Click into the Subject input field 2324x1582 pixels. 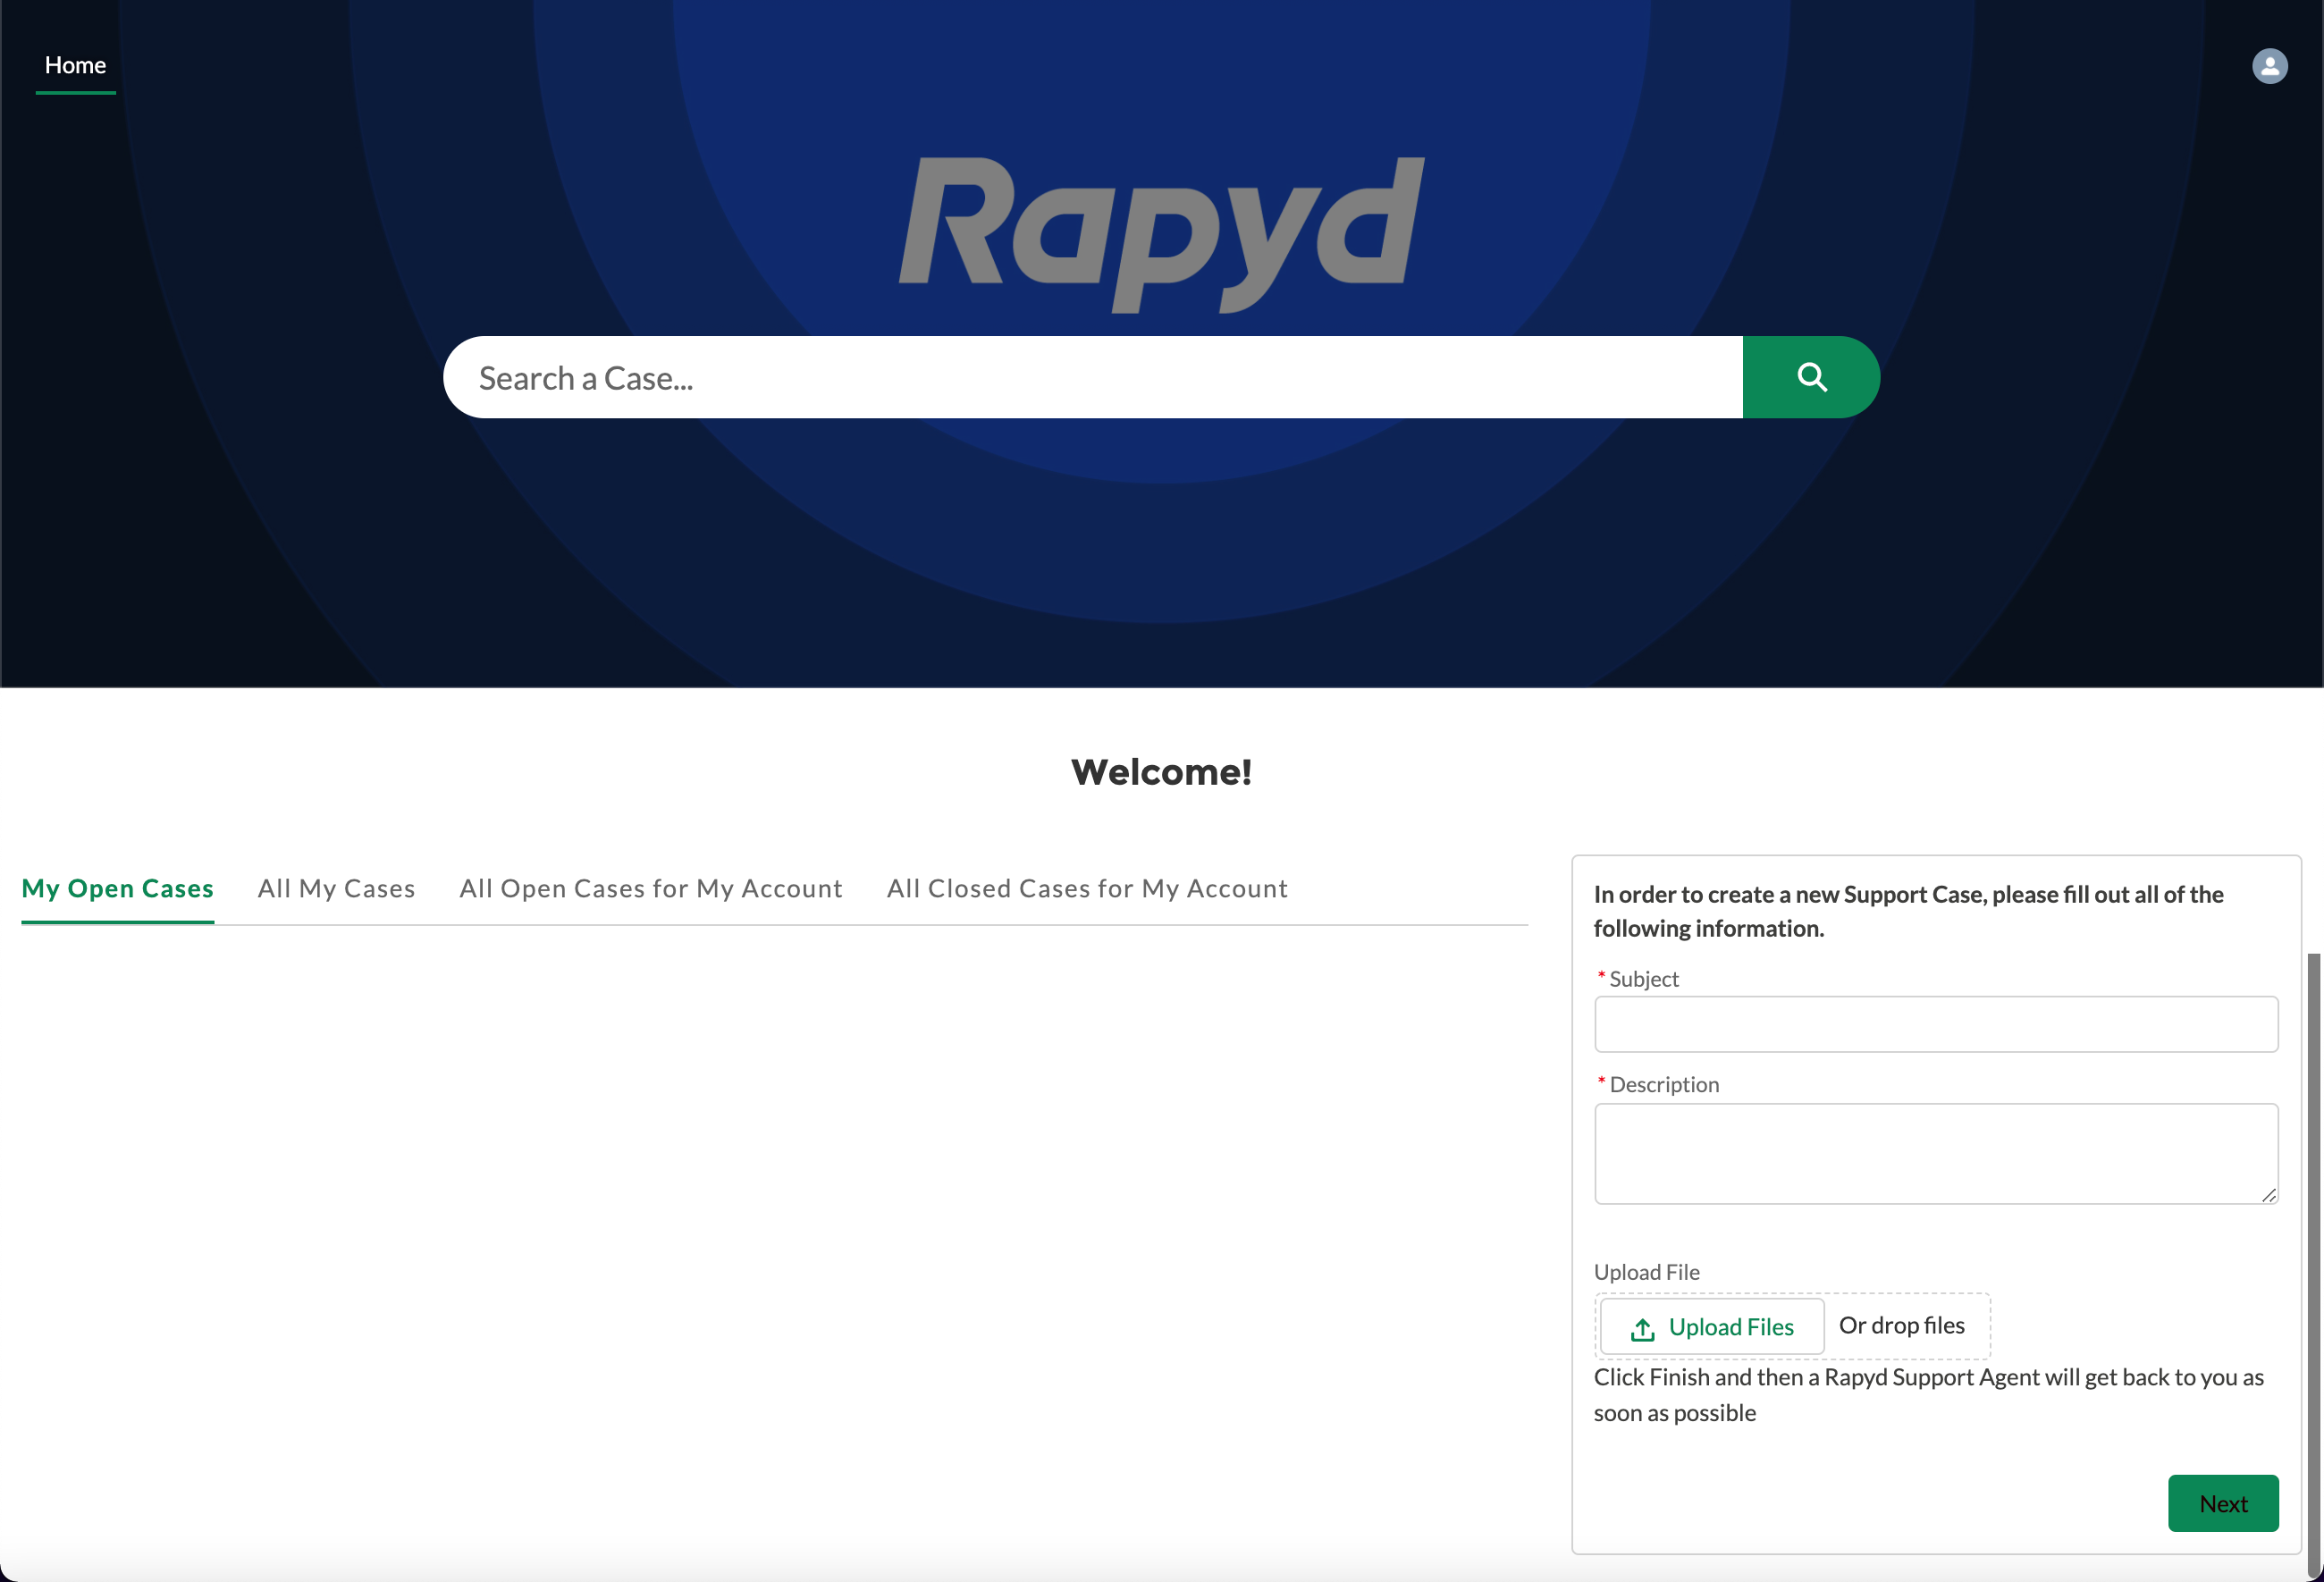point(1935,1024)
